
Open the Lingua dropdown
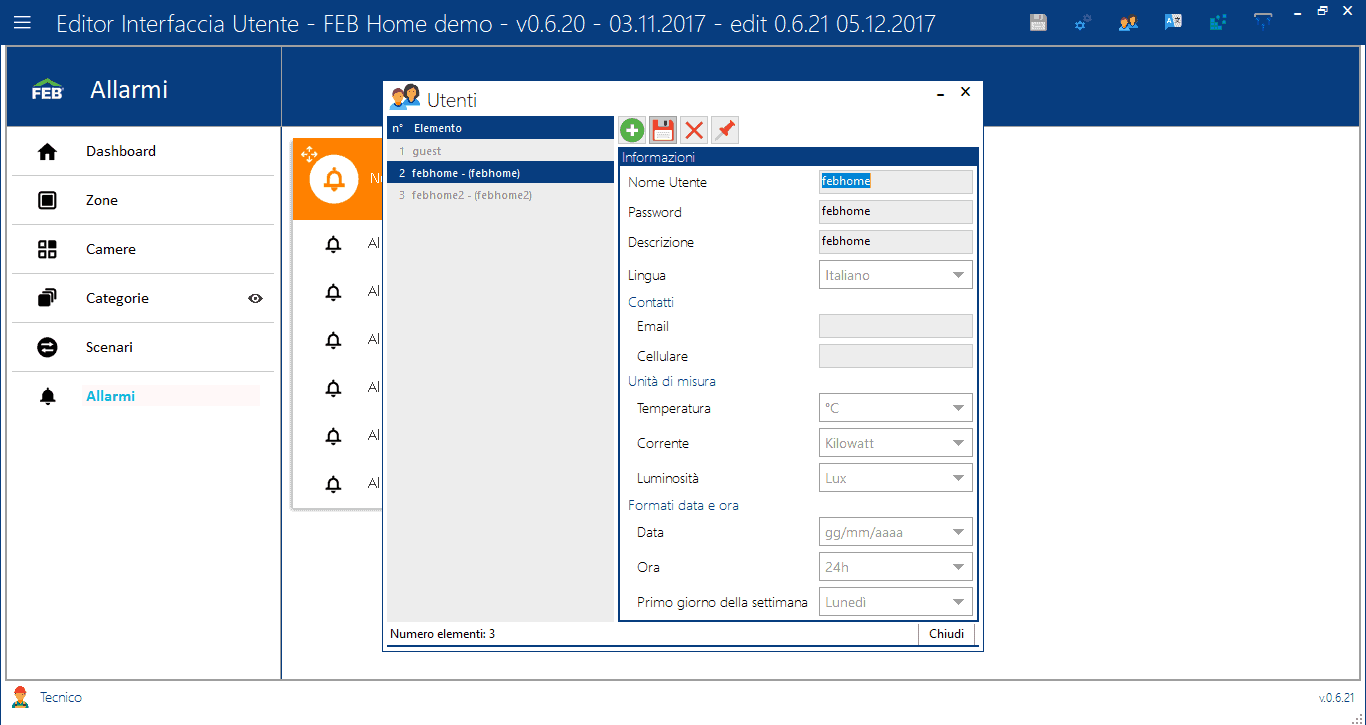tap(895, 275)
